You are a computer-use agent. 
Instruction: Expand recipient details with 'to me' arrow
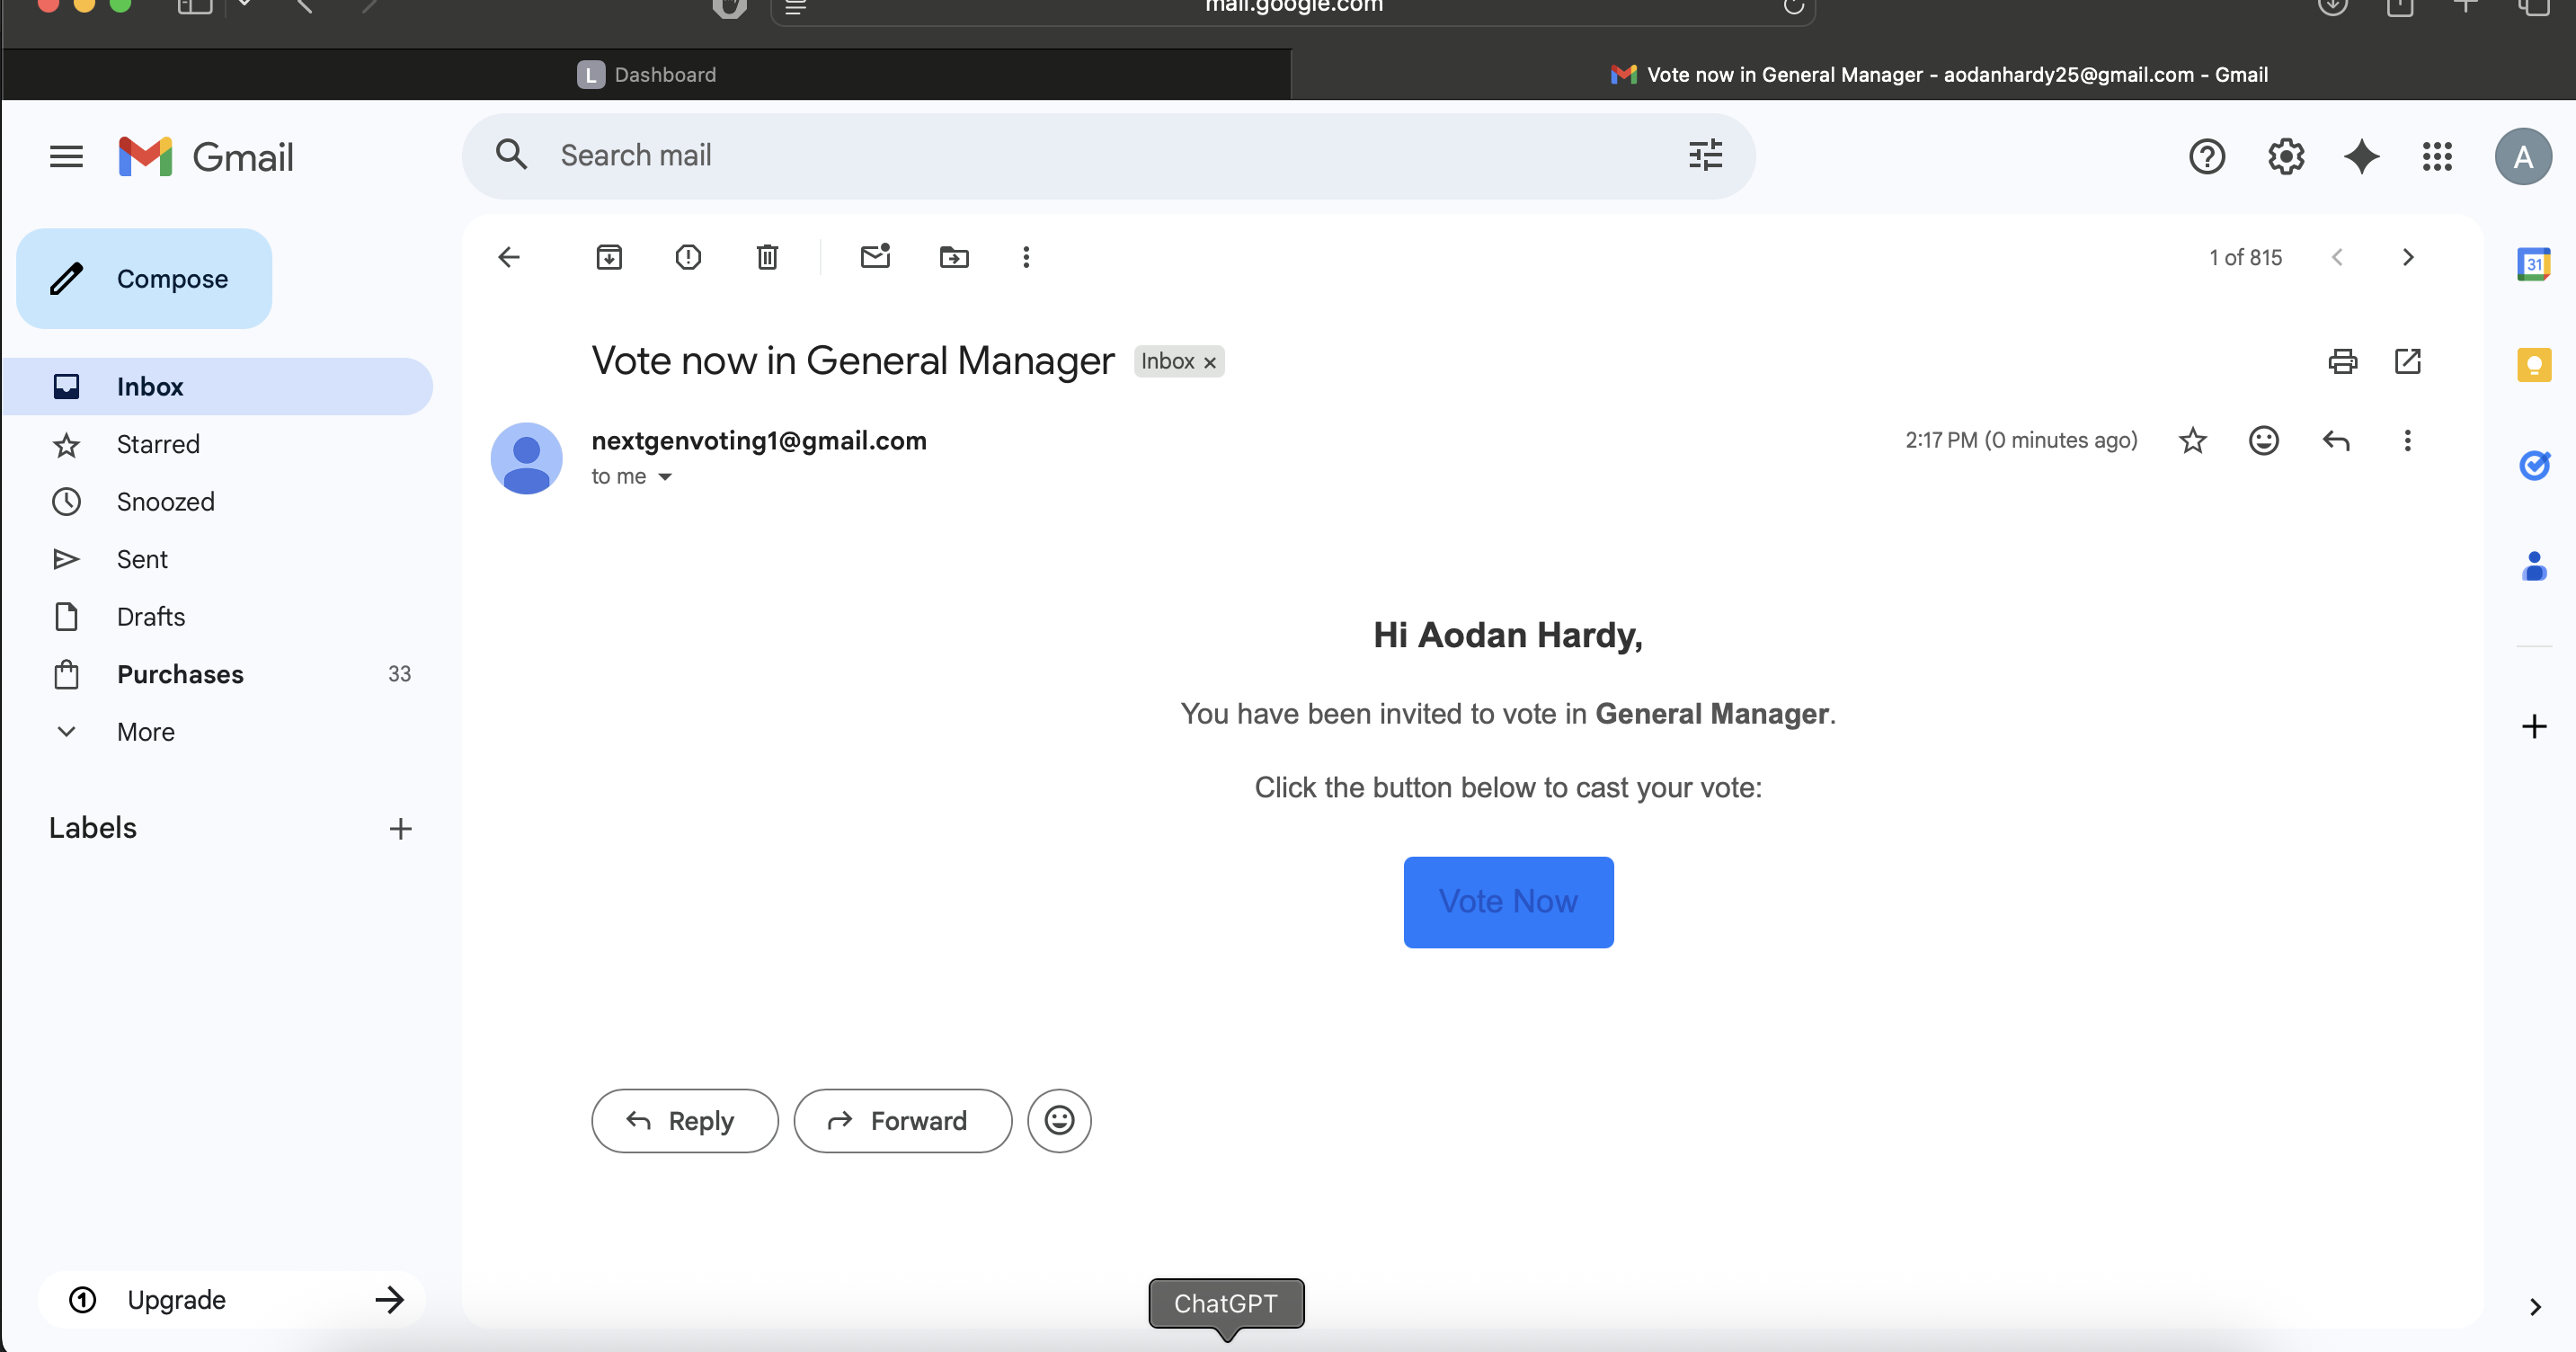click(x=665, y=477)
